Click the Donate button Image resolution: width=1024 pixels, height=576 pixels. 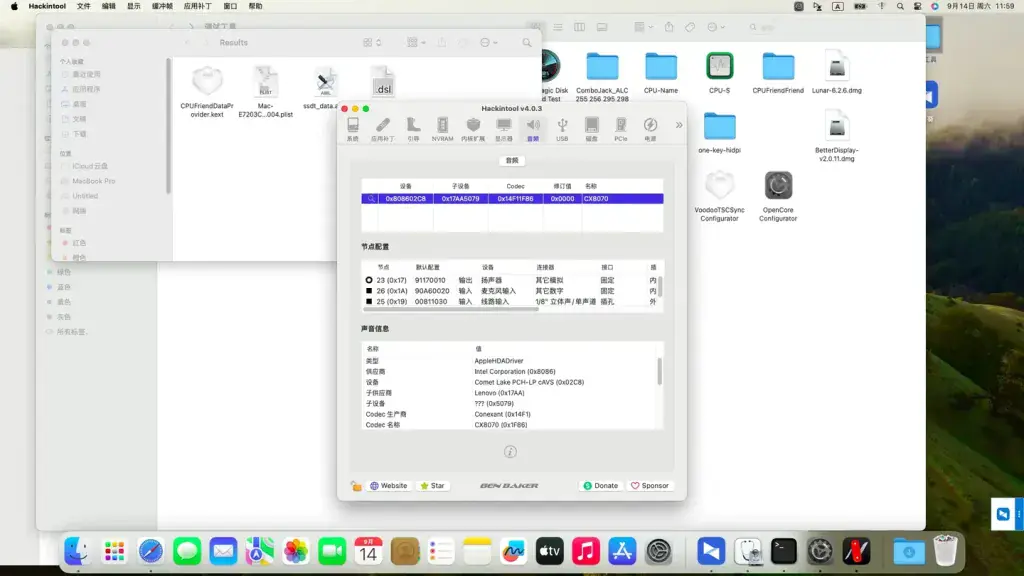point(600,486)
